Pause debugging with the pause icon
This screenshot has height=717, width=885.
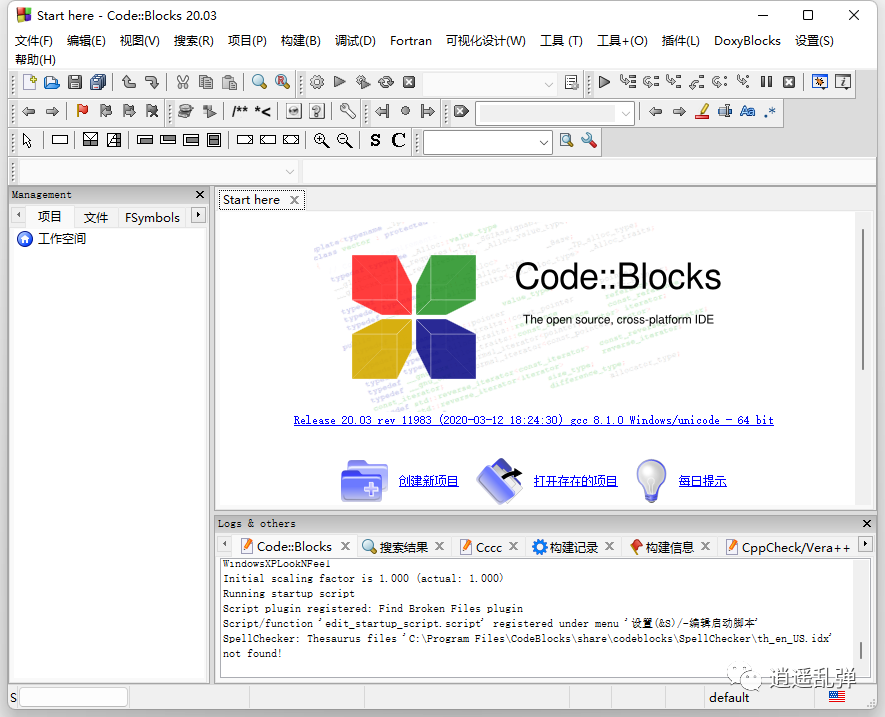(x=765, y=83)
